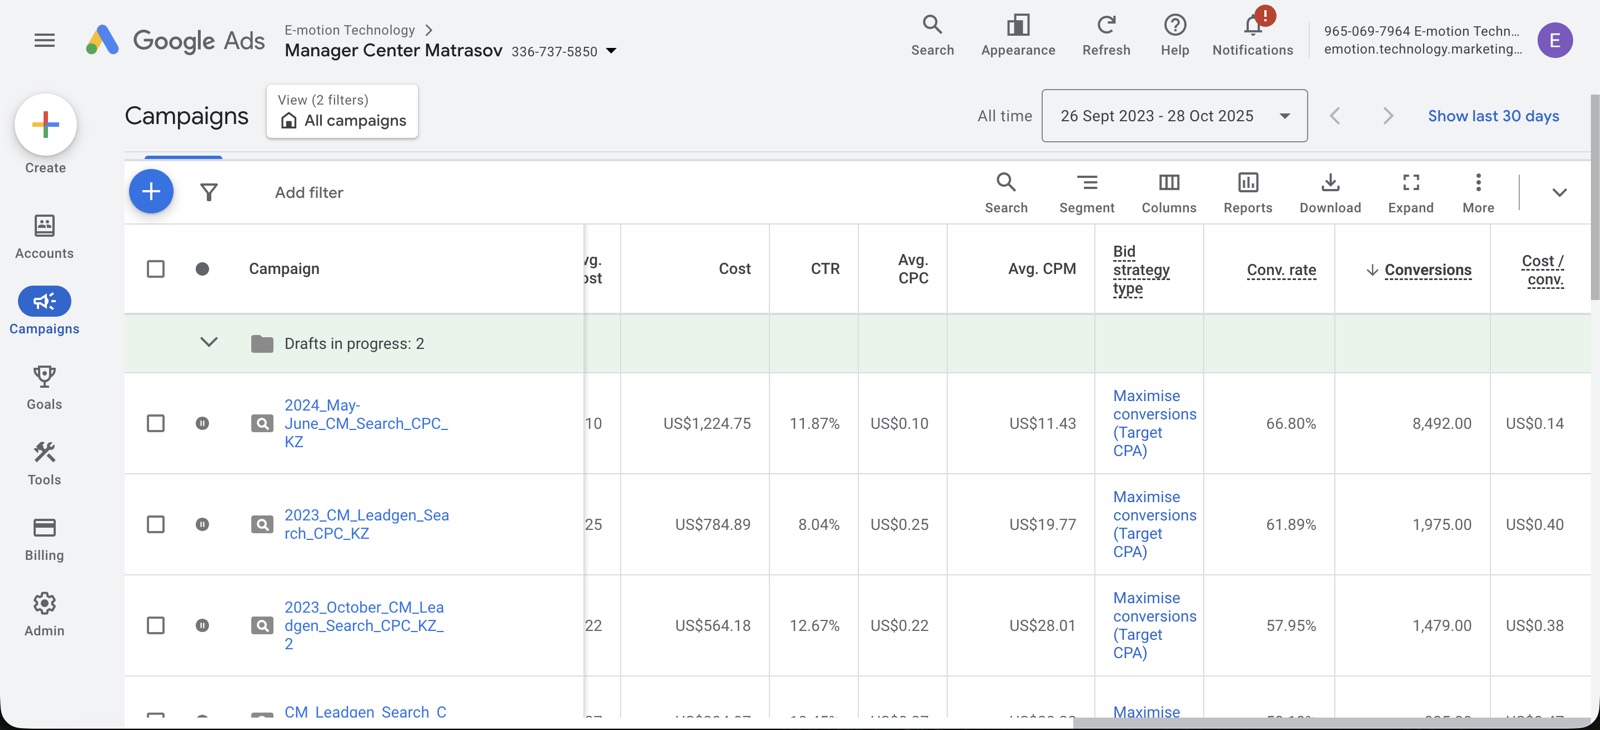Viewport: 1600px width, 730px height.
Task: Search within the campaigns table
Action: pos(1006,193)
